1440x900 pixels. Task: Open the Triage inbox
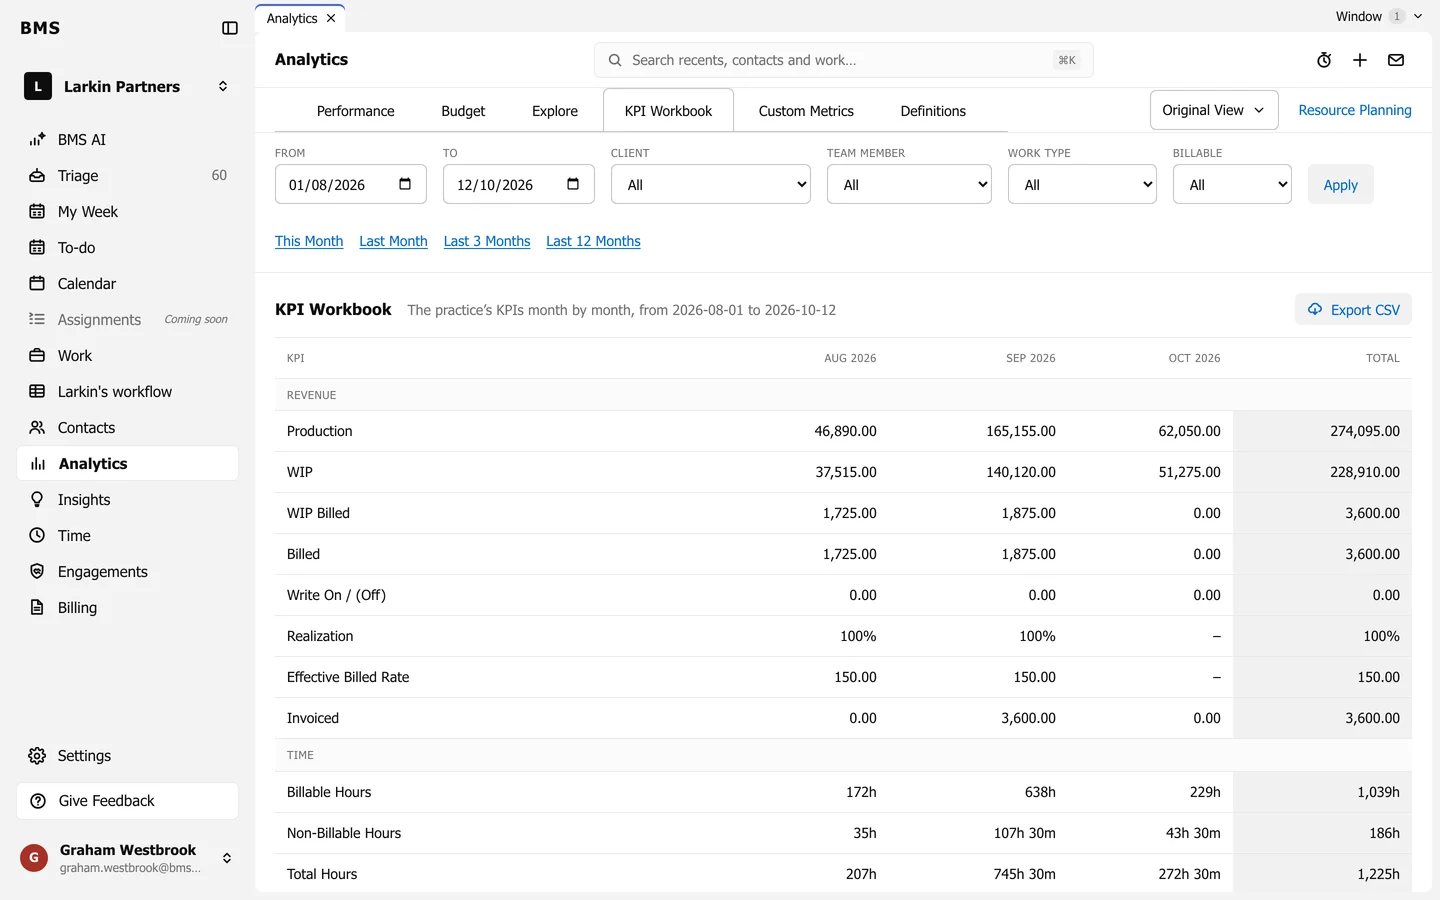coord(128,176)
